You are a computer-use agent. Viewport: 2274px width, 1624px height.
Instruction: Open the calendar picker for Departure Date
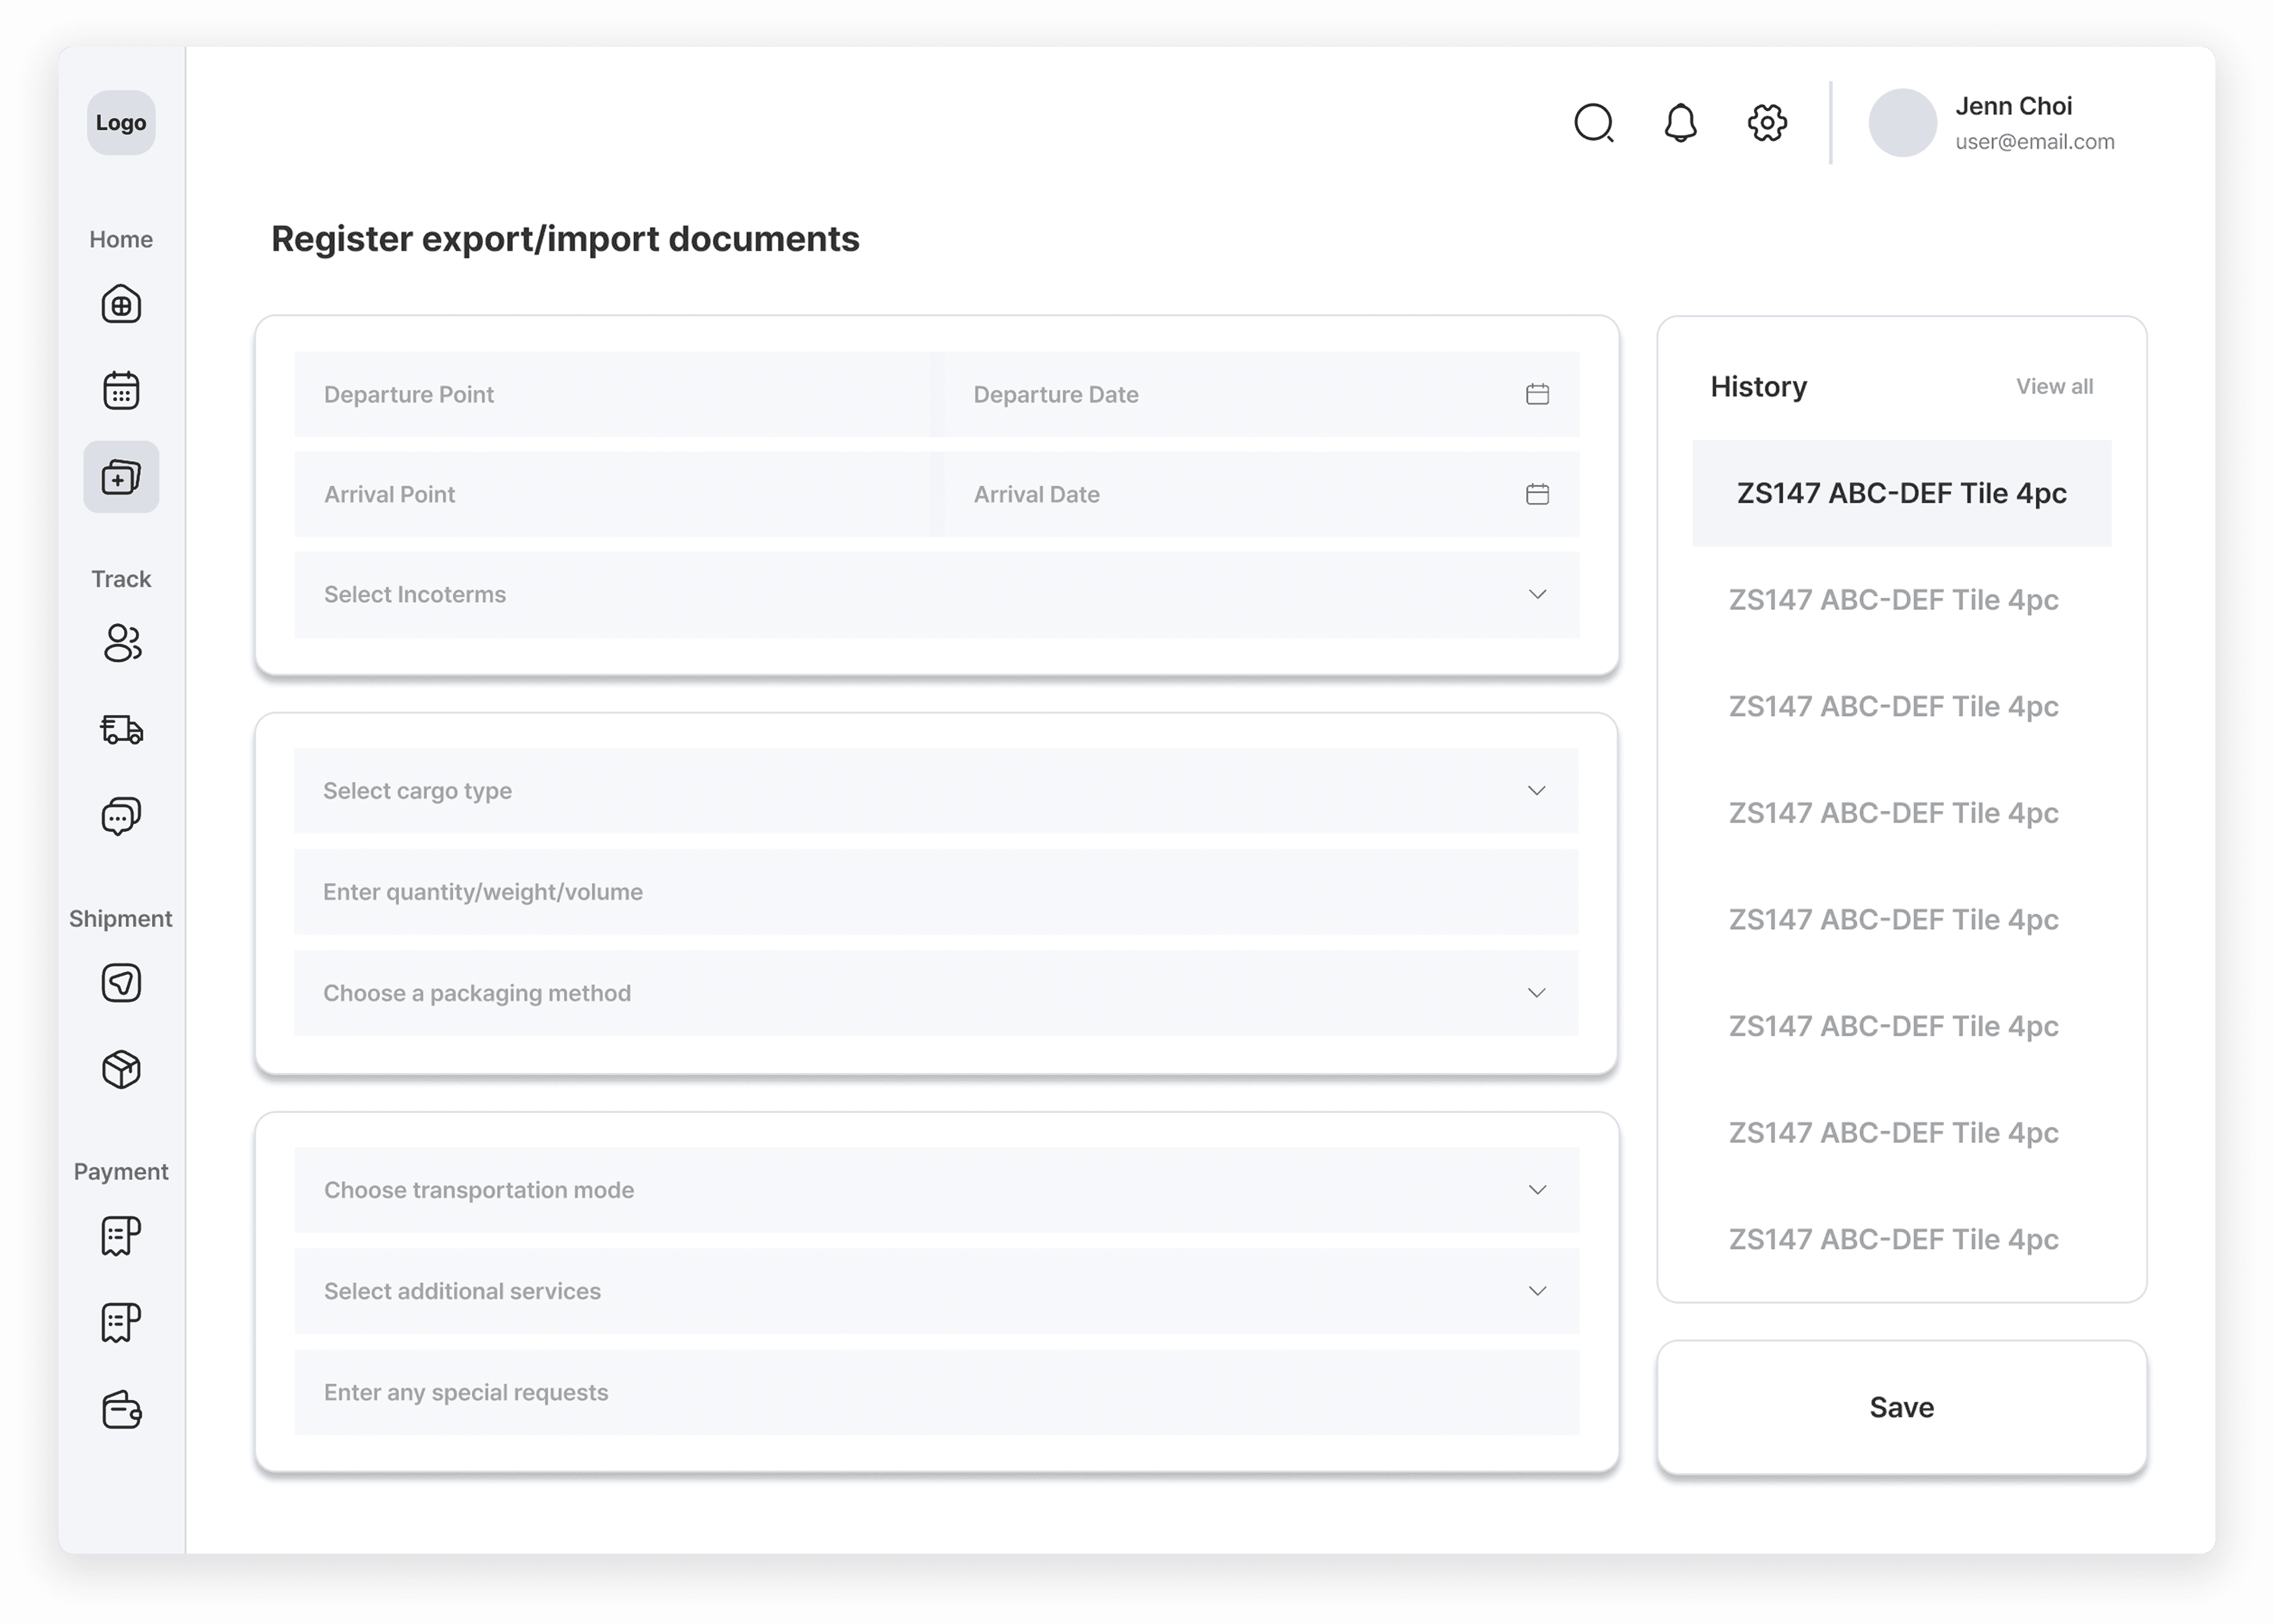pos(1537,394)
